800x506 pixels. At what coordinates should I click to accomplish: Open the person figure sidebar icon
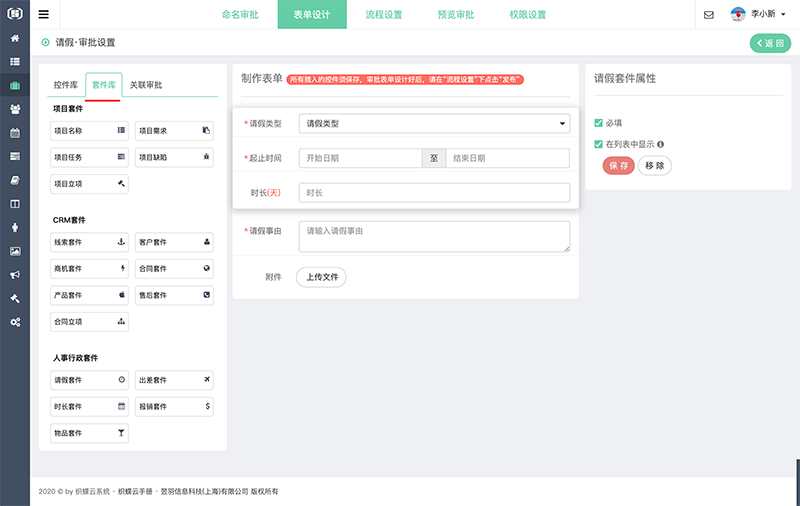click(x=15, y=227)
